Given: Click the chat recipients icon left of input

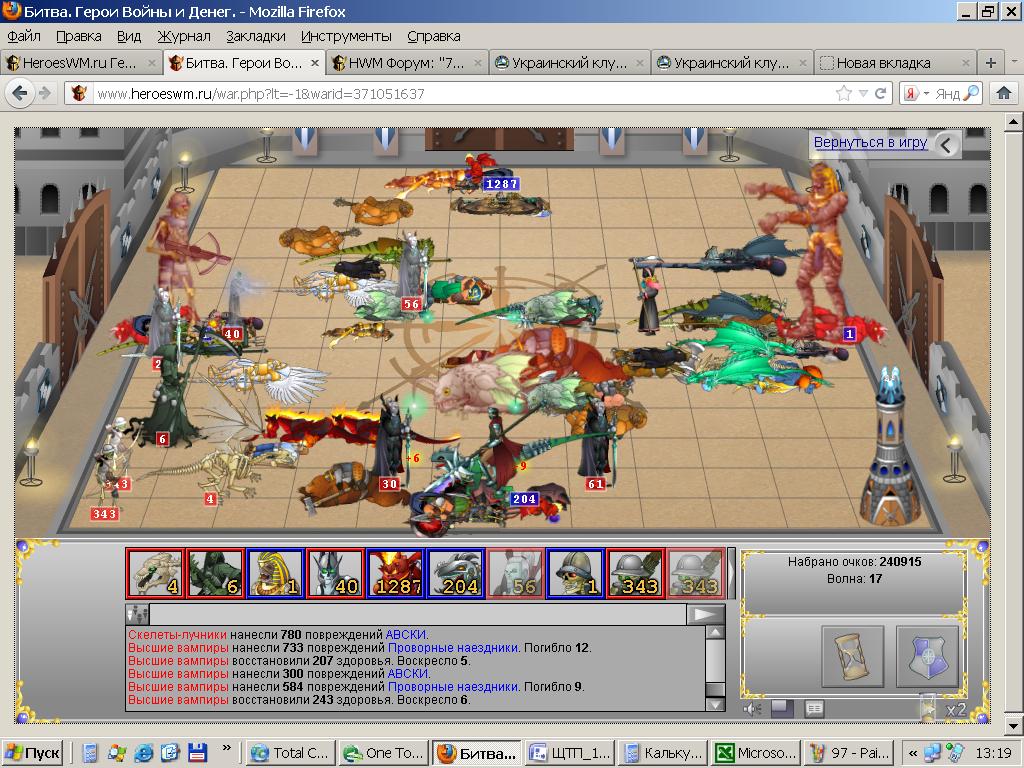Looking at the screenshot, I should (137, 615).
